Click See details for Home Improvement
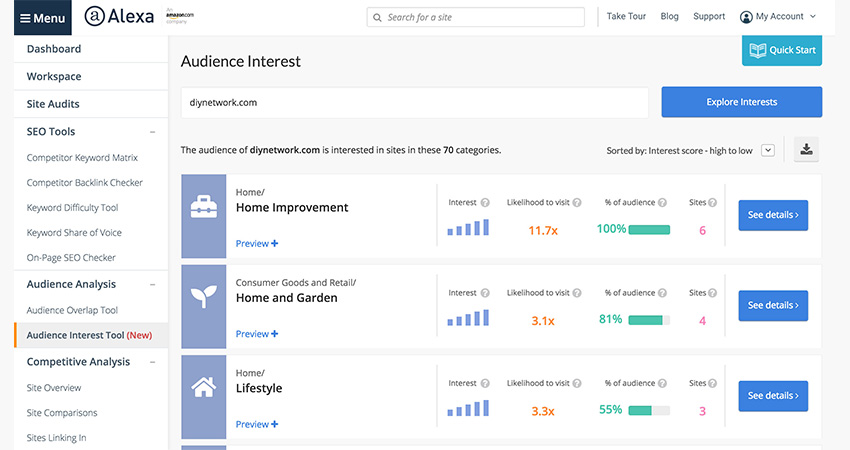850x450 pixels. coord(773,215)
